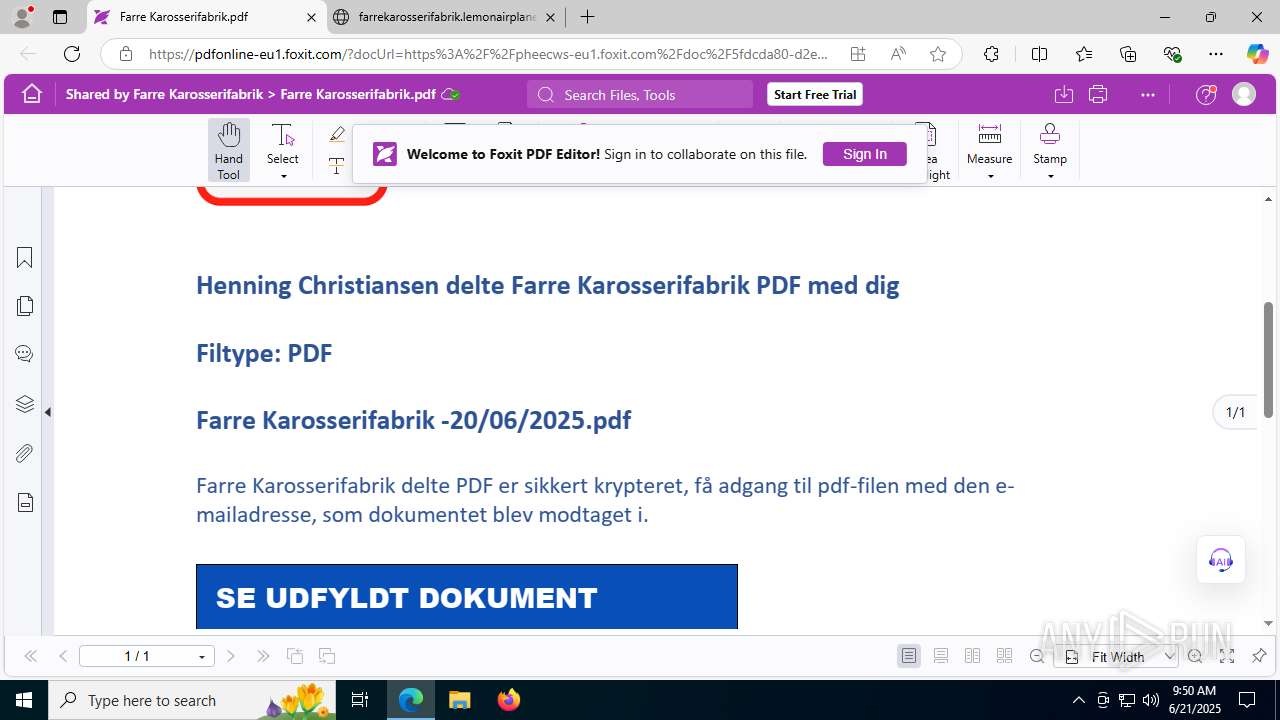Refresh the browser page
The width and height of the screenshot is (1280, 720).
pos(72,54)
